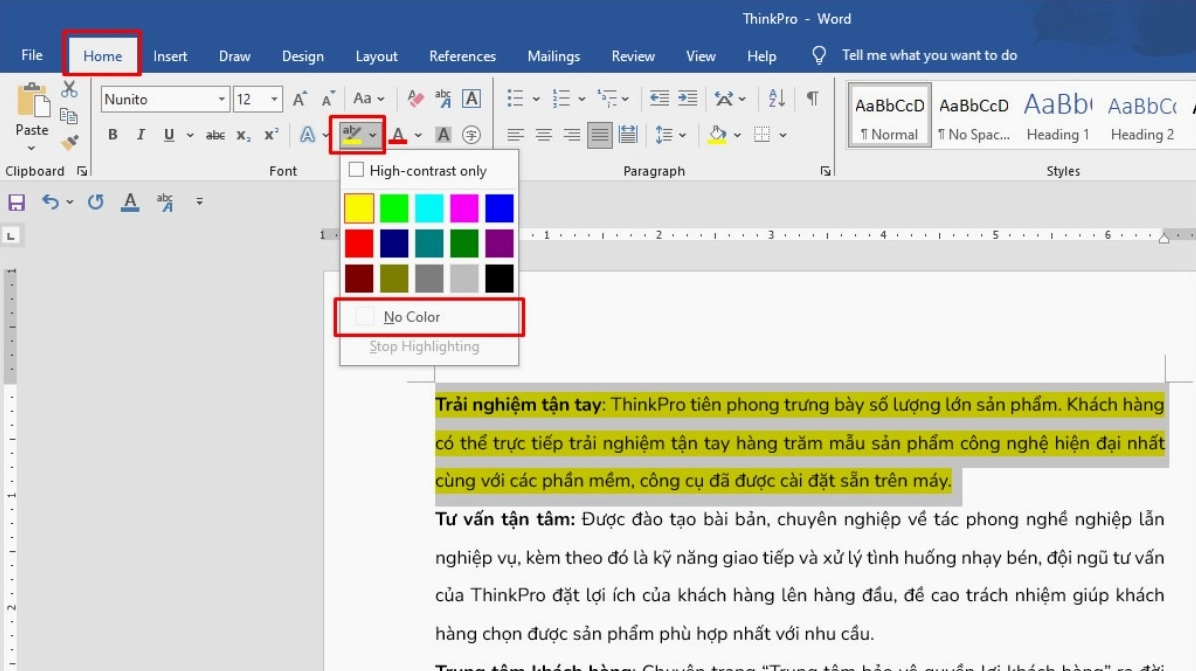Click the enclose characters icon
The height and width of the screenshot is (671, 1196).
coord(471,135)
